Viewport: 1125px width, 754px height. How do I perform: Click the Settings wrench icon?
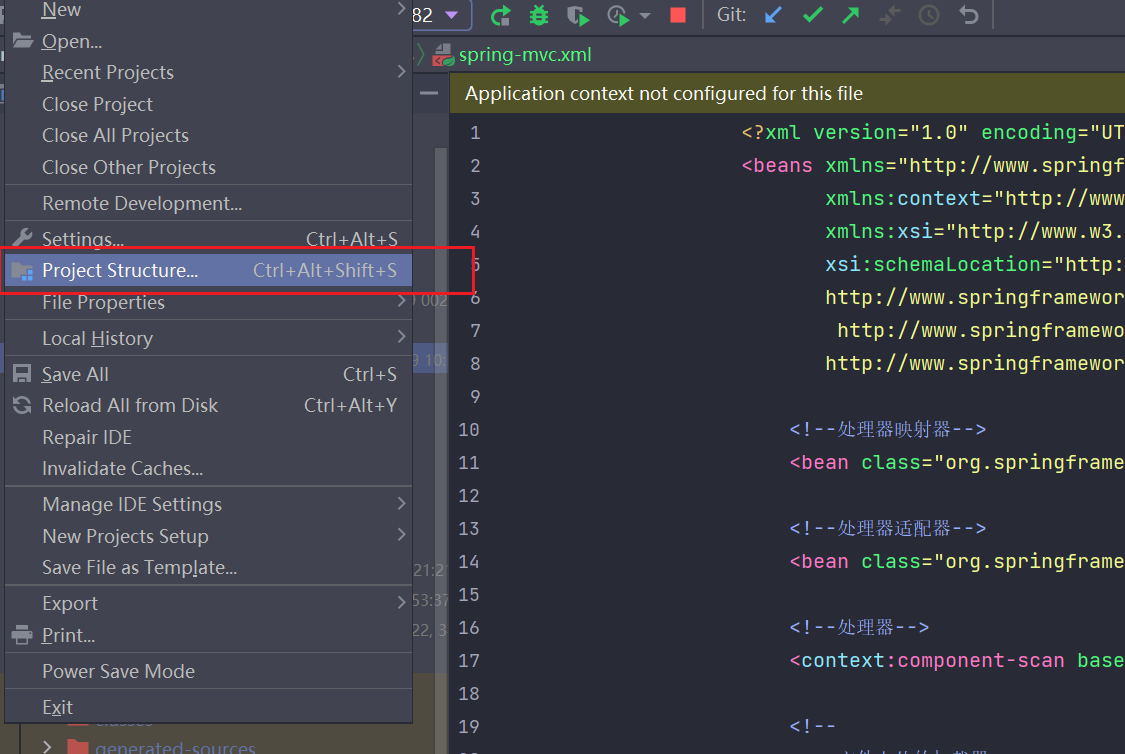point(22,237)
